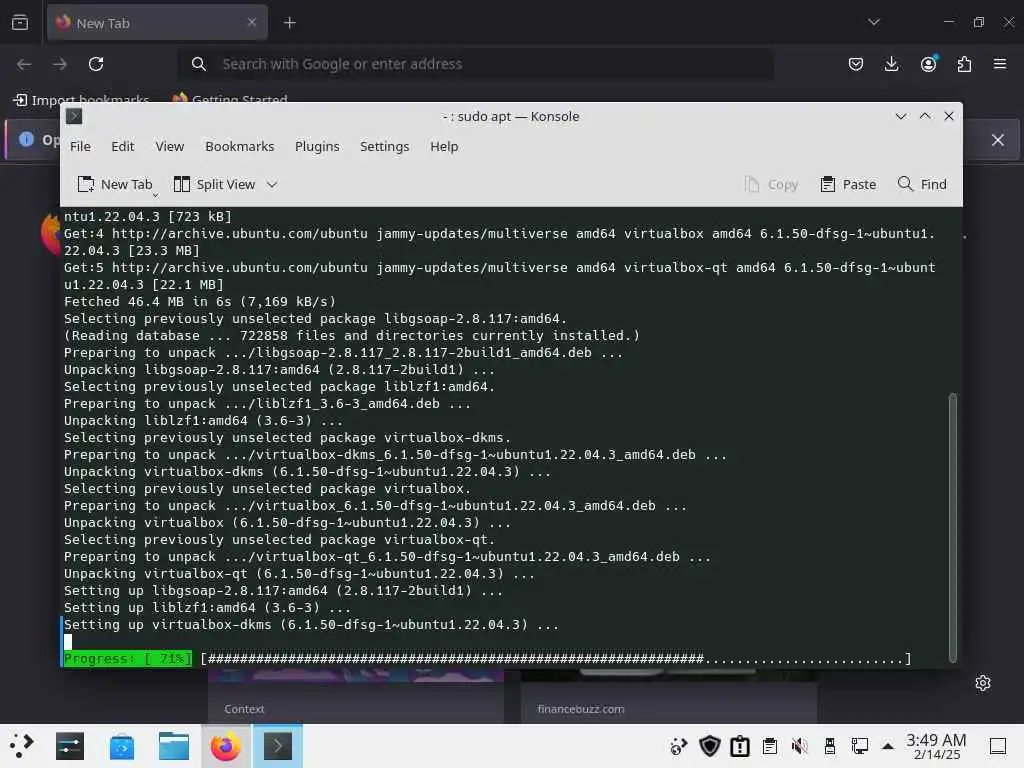The height and width of the screenshot is (768, 1024).
Task: Click Konsole terminal icon in title bar
Action: (x=74, y=116)
